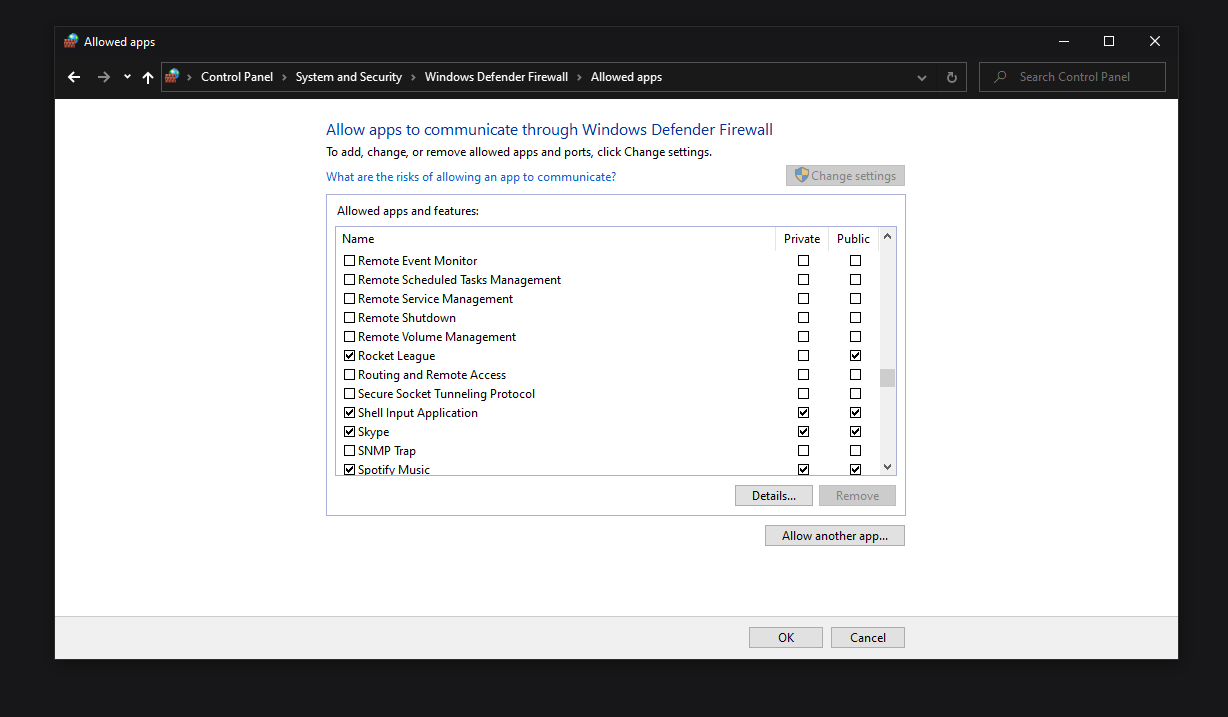Viewport: 1228px width, 717px height.
Task: Click the Cancel button
Action: [x=868, y=638]
